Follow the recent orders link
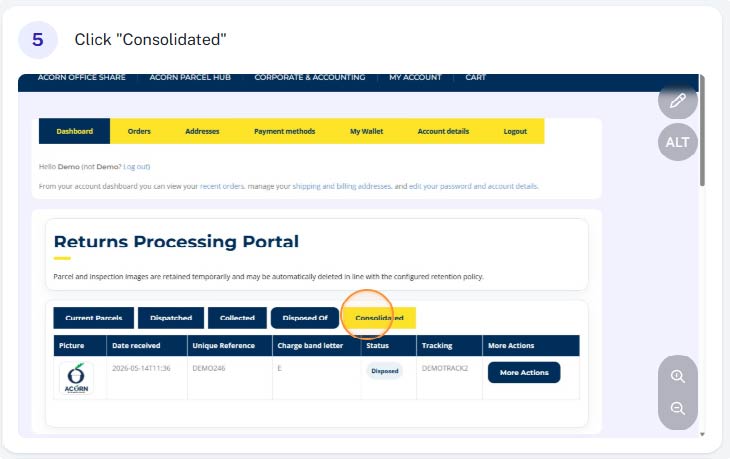 coord(222,186)
